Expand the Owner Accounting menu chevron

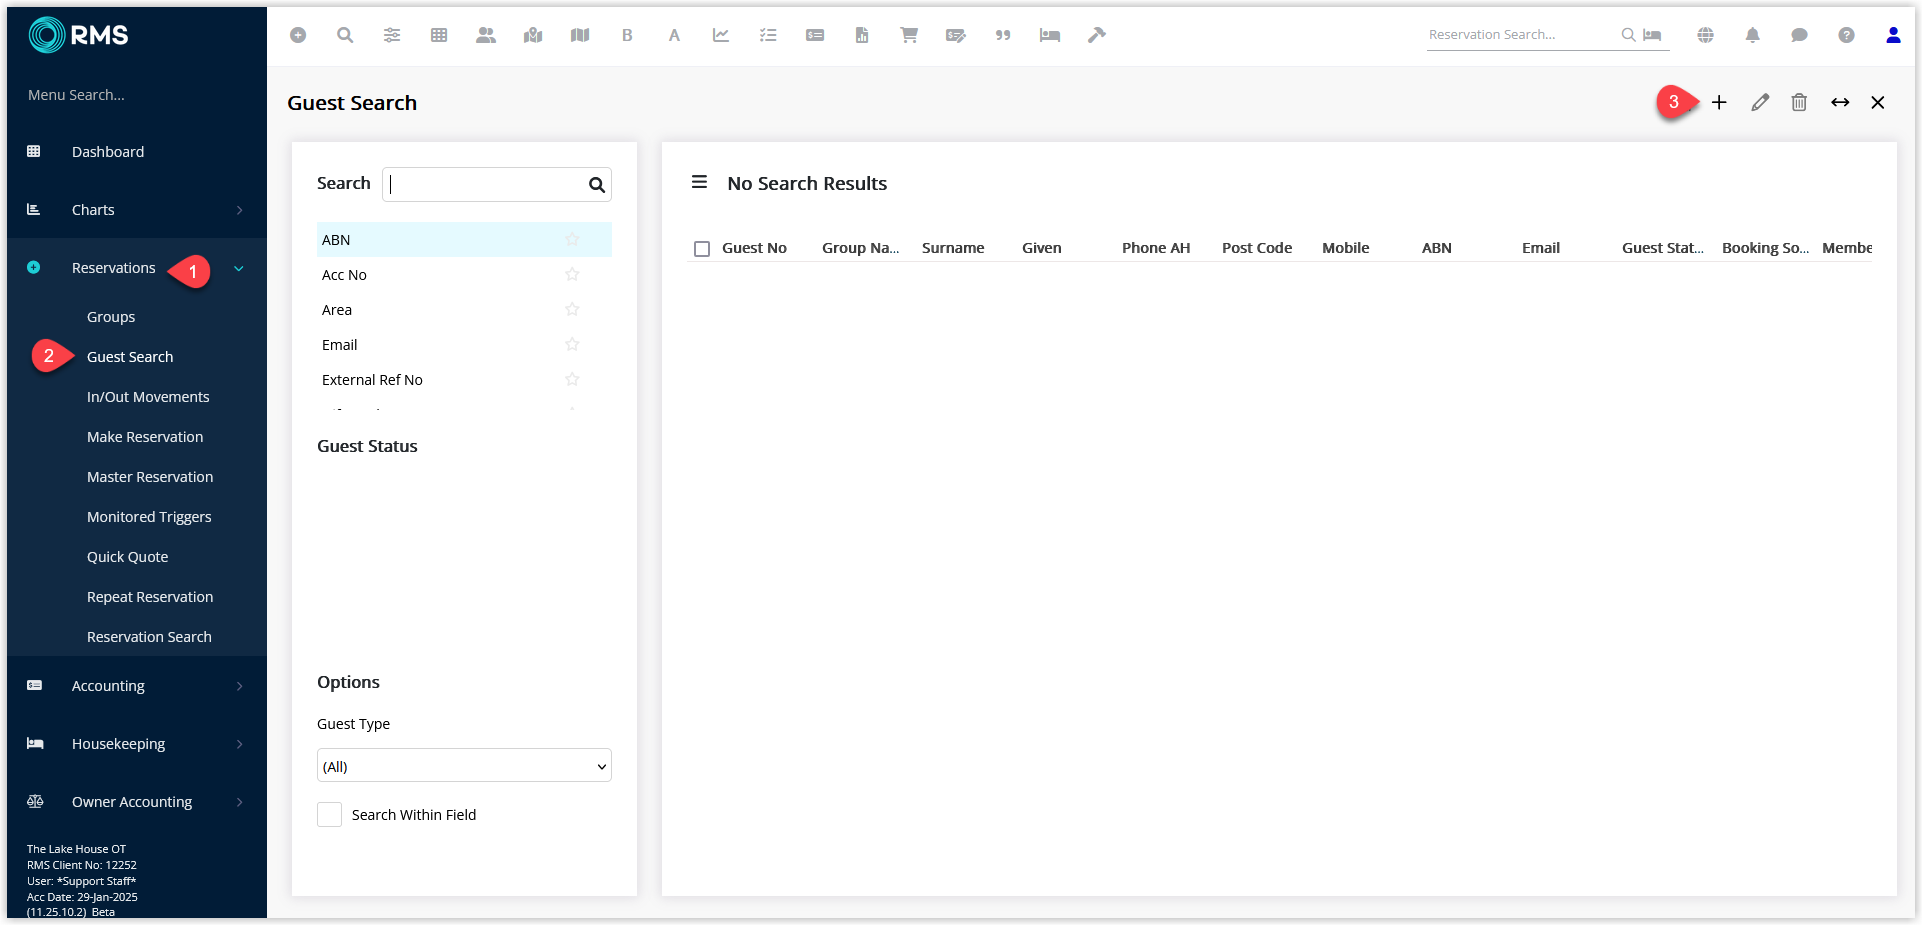pos(240,802)
